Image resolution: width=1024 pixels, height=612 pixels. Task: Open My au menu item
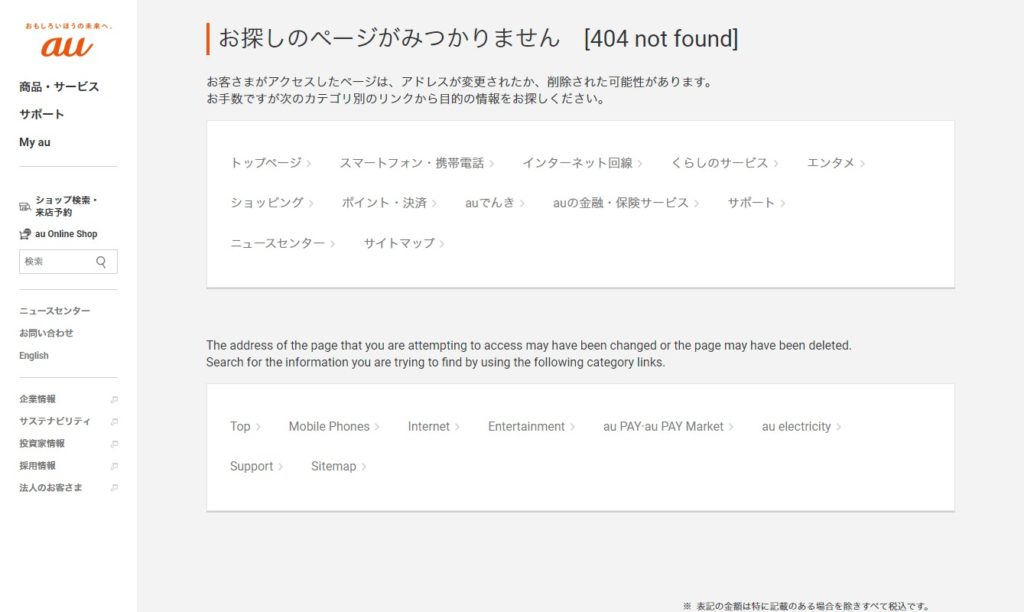pos(35,142)
